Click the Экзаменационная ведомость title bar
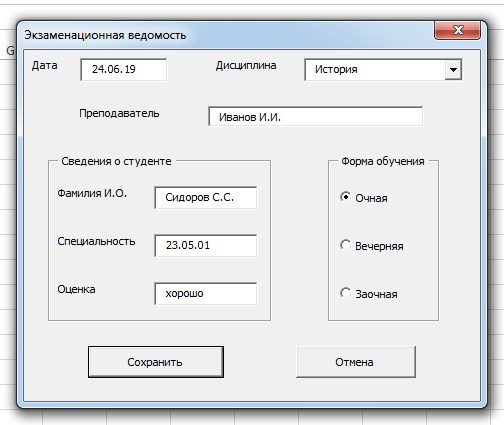 [x=227, y=35]
